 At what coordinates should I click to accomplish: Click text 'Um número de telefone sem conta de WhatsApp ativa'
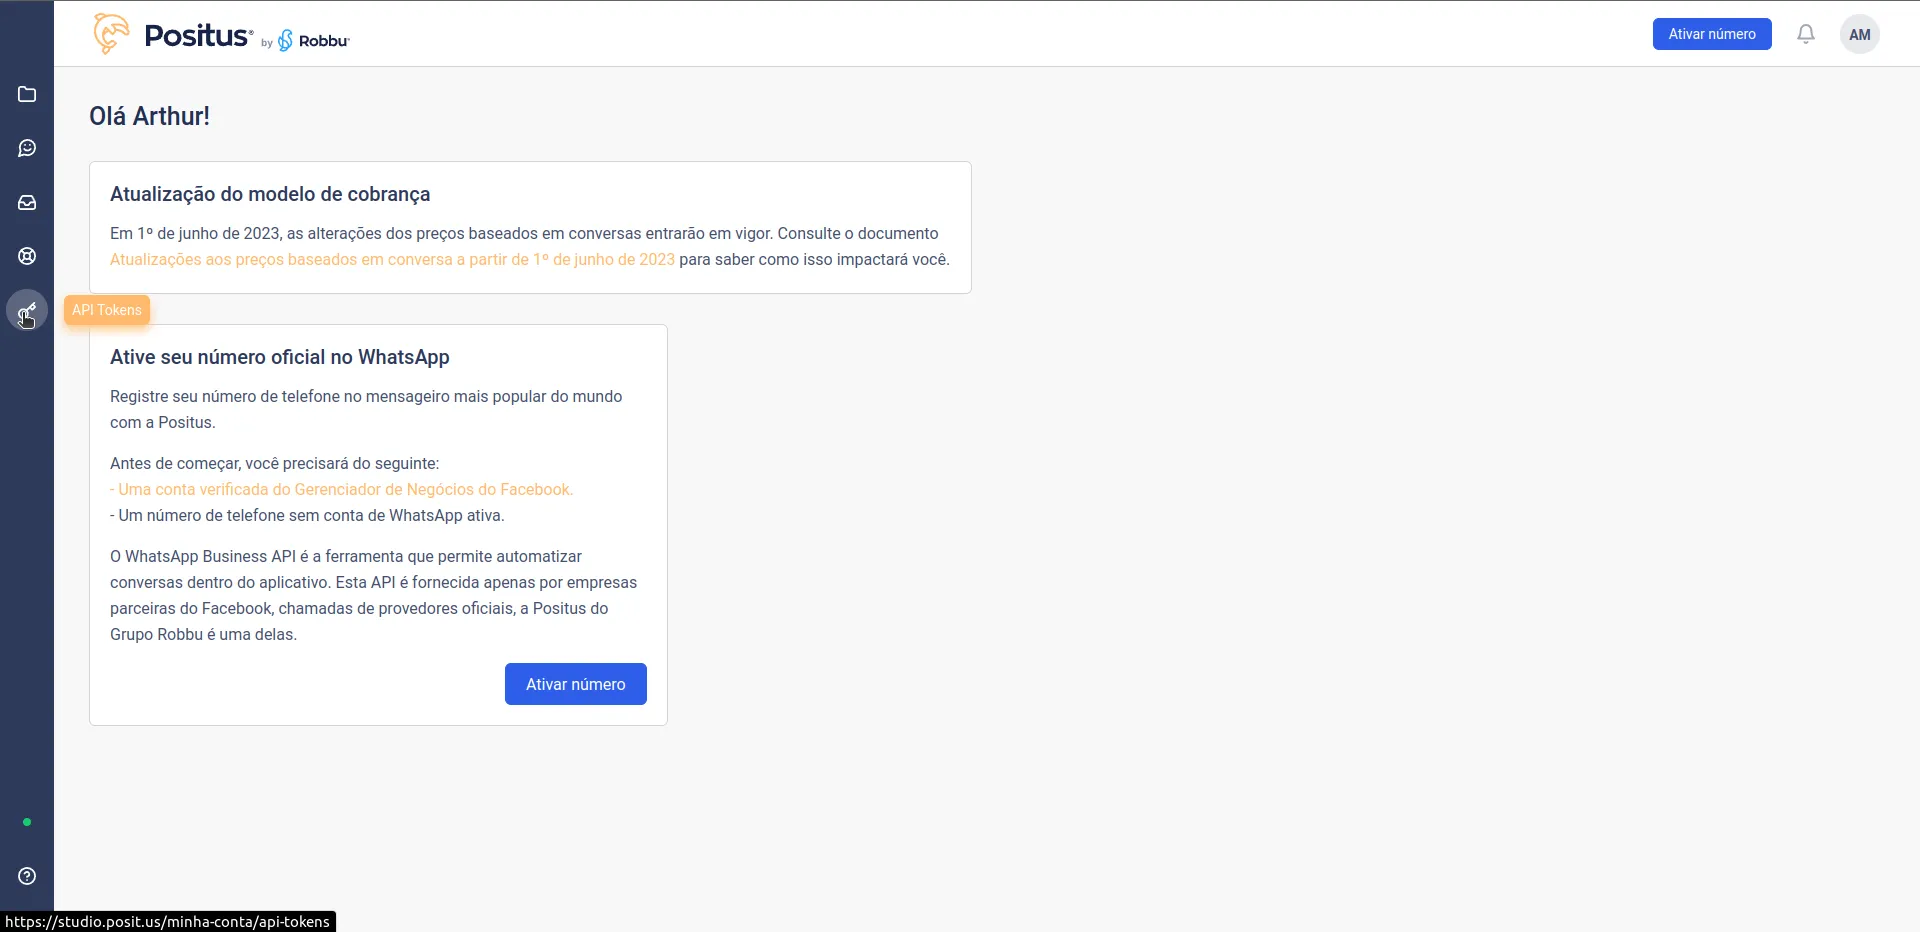[310, 515]
